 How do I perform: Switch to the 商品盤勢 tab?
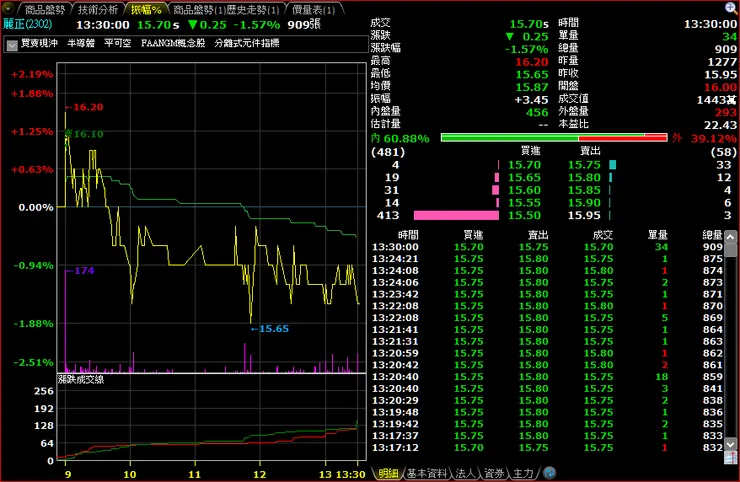click(45, 9)
